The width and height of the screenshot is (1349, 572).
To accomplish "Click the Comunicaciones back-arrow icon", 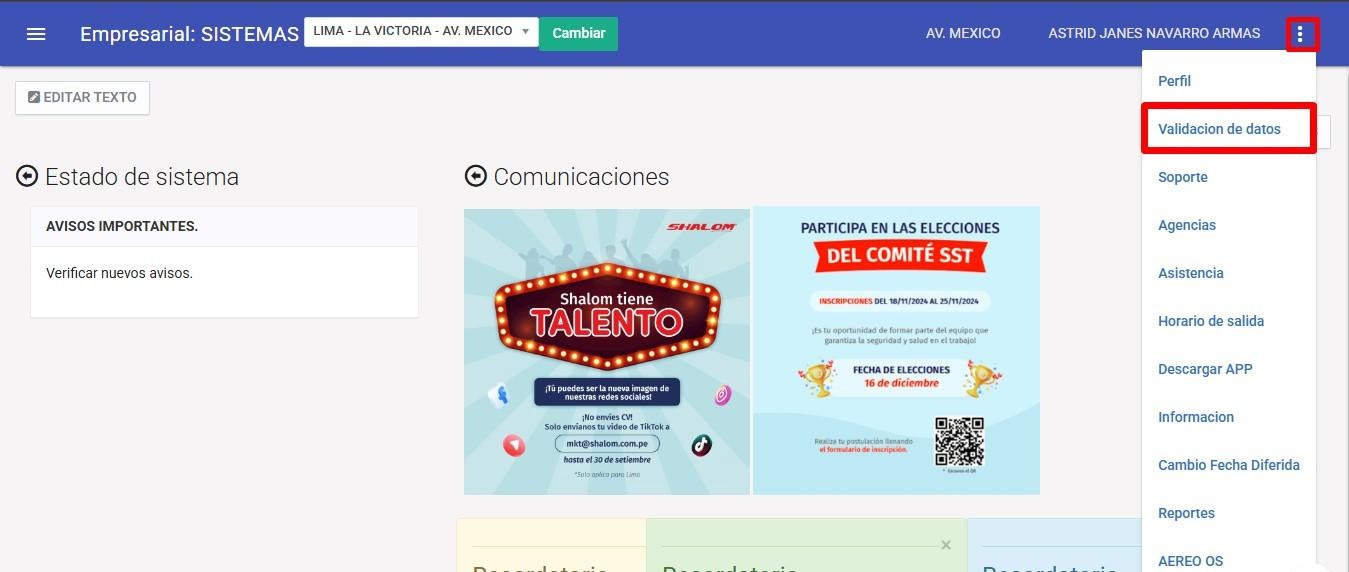I will 475,177.
